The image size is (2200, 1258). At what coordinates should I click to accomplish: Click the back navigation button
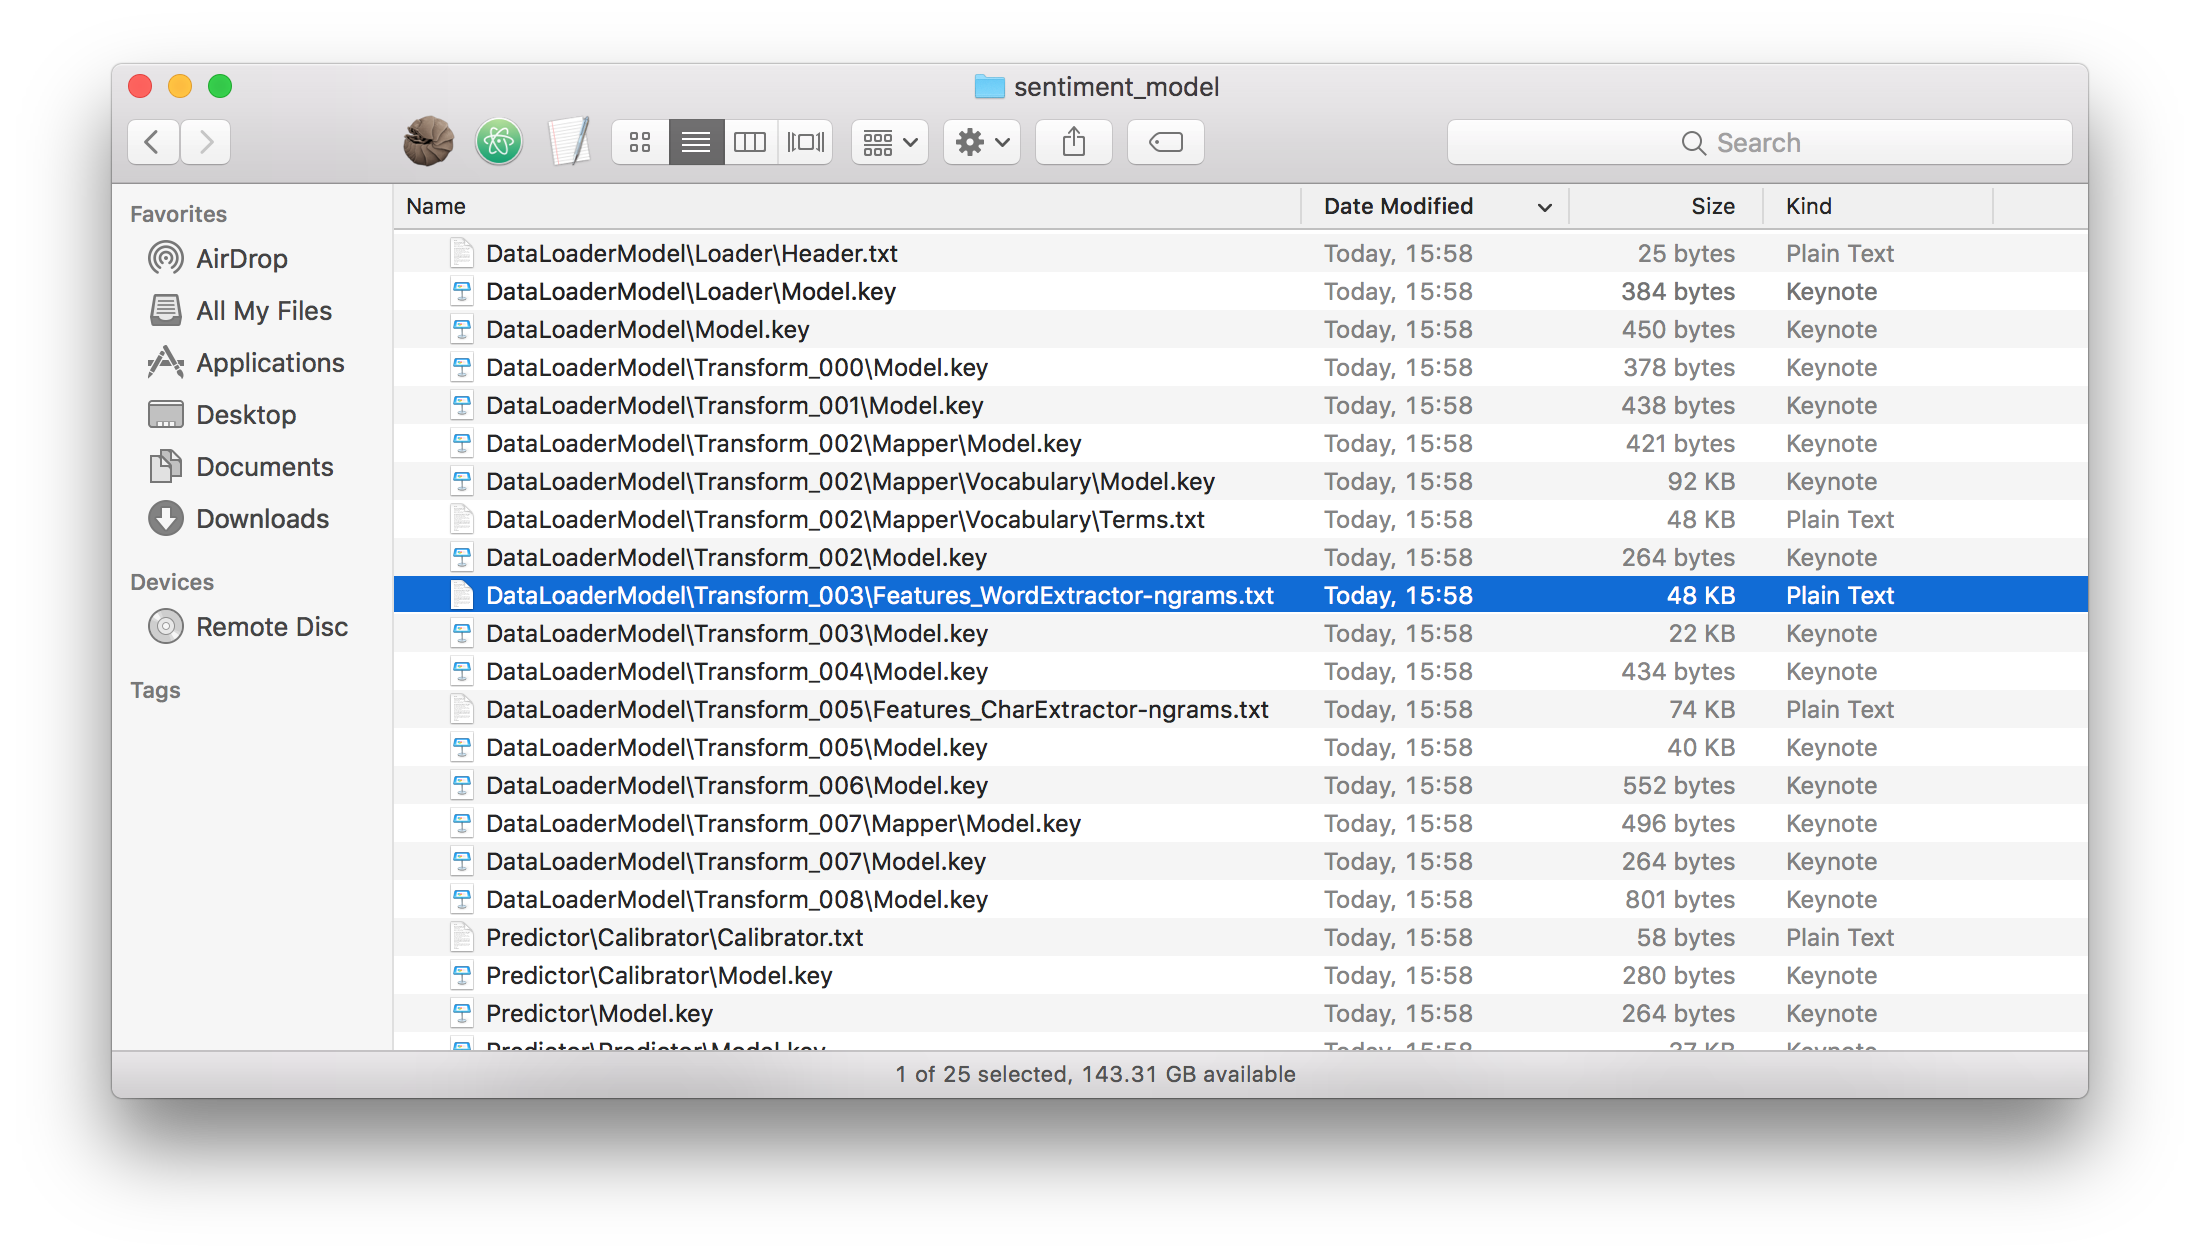[x=152, y=141]
